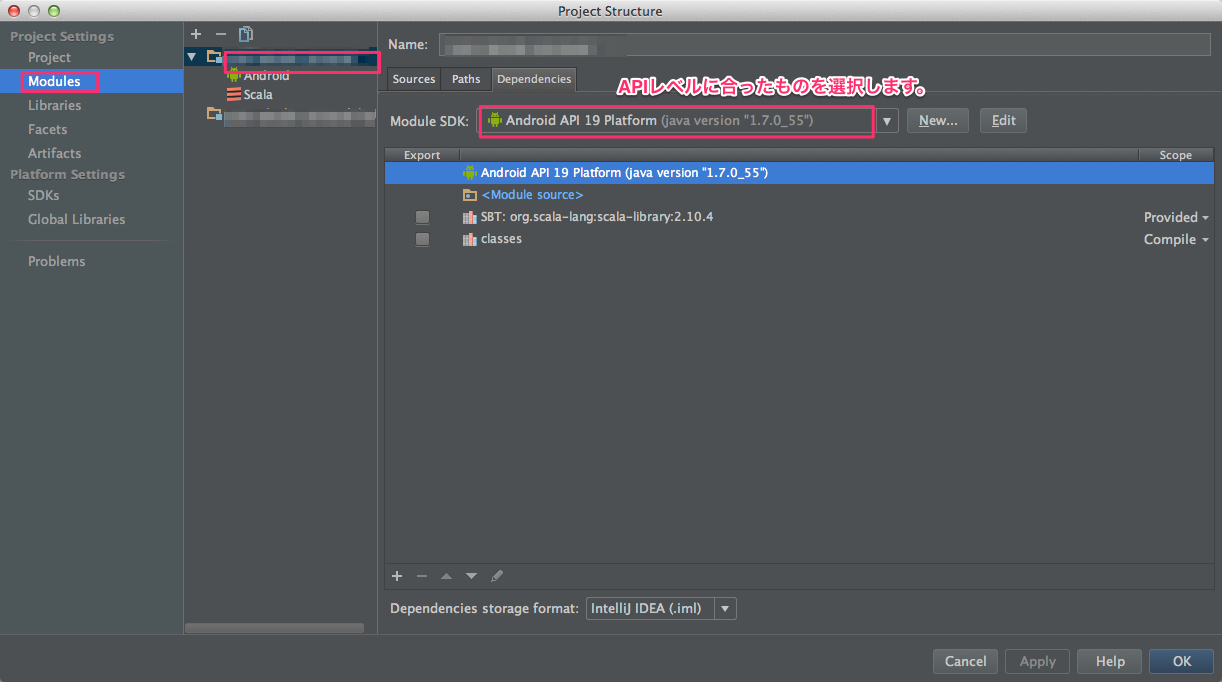
Task: Change the Compile scope of classes
Action: [1176, 239]
